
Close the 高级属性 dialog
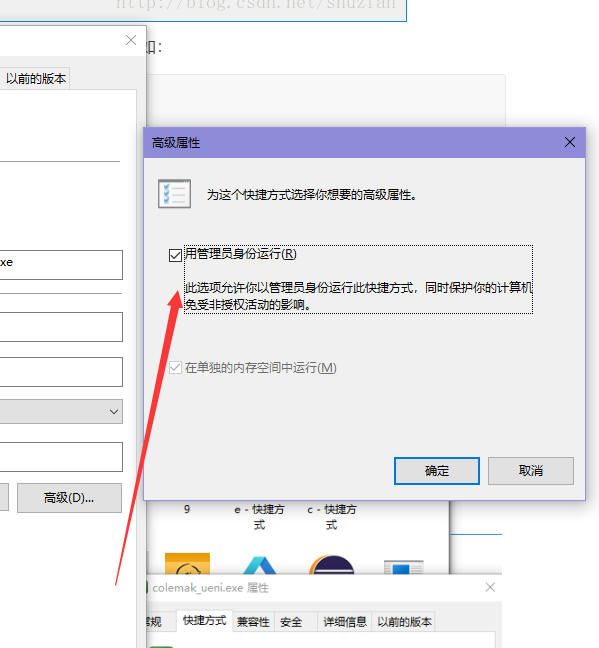click(570, 142)
